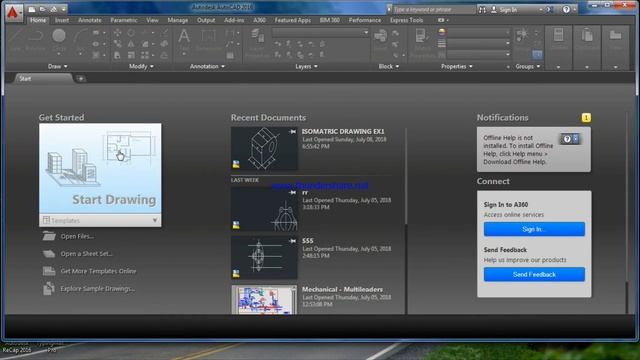The width and height of the screenshot is (640, 360).
Task: Click the New file icon in quick access toolbar
Action: pyautogui.click(x=32, y=9)
